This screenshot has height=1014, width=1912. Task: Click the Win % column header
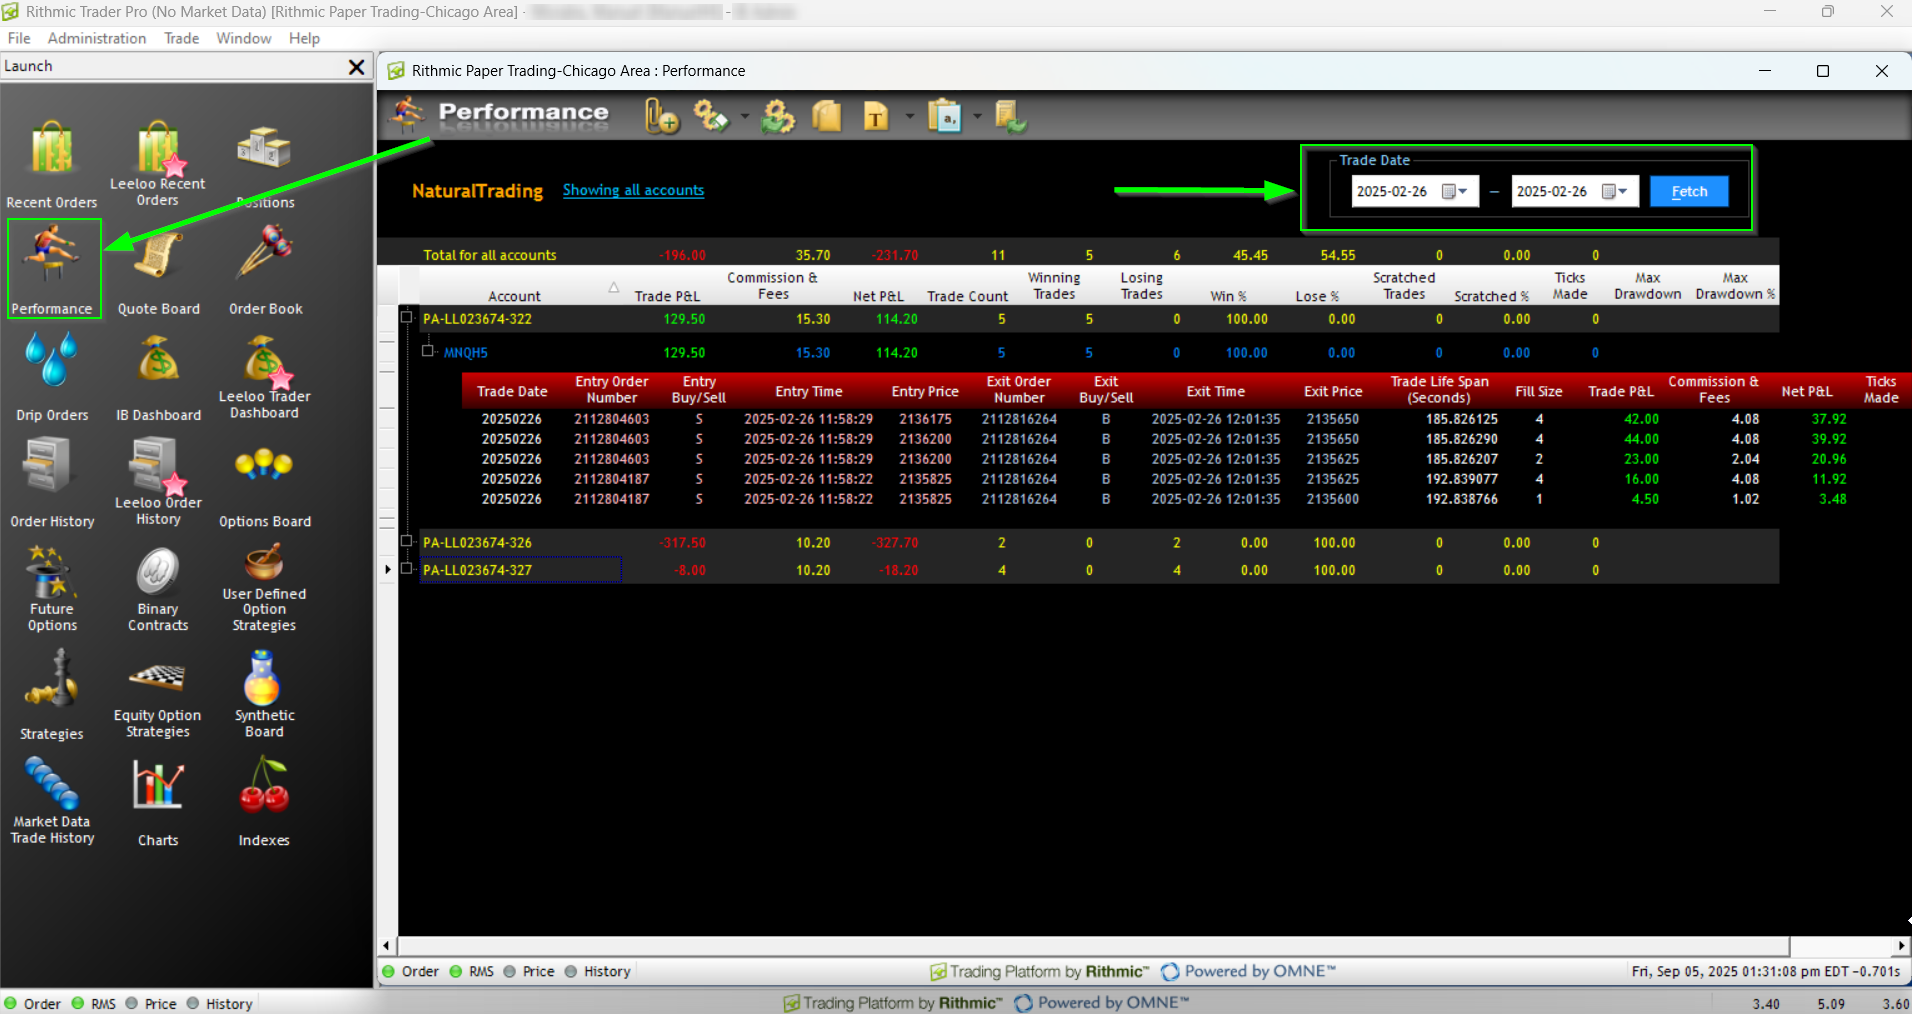pyautogui.click(x=1228, y=296)
